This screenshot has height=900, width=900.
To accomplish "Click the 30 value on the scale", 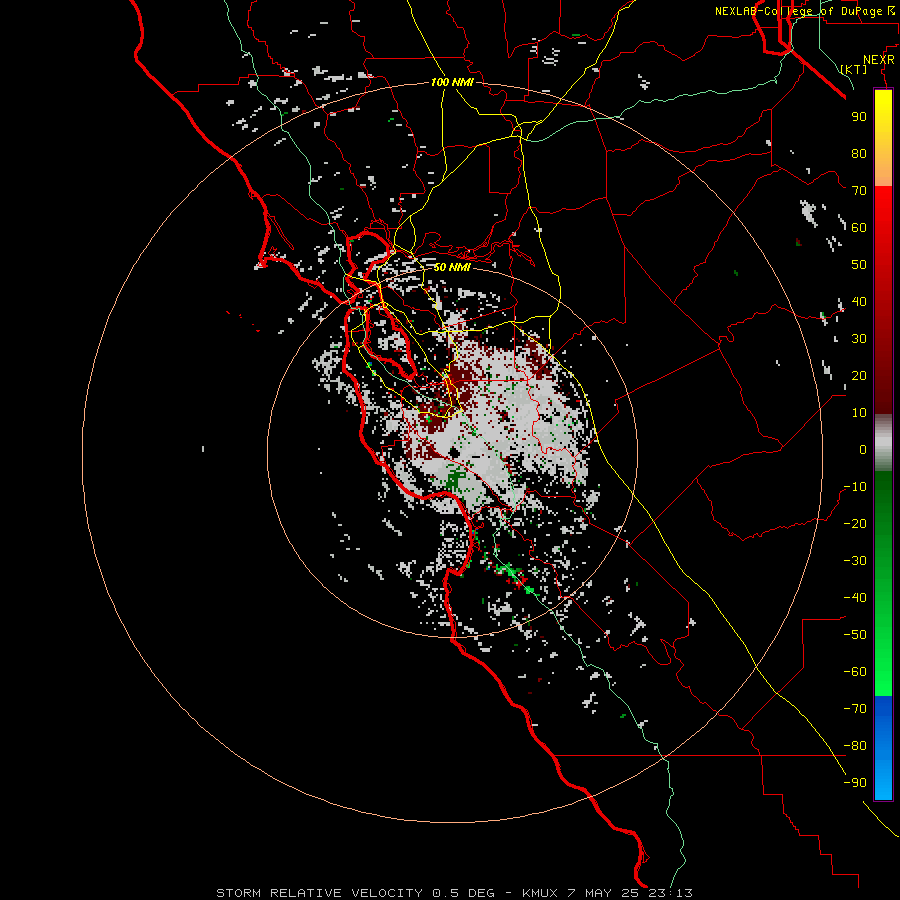I will (859, 339).
